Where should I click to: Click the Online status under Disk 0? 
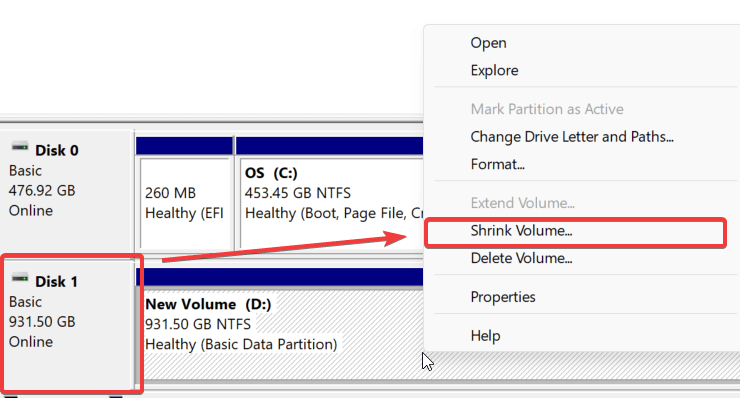[x=31, y=211]
